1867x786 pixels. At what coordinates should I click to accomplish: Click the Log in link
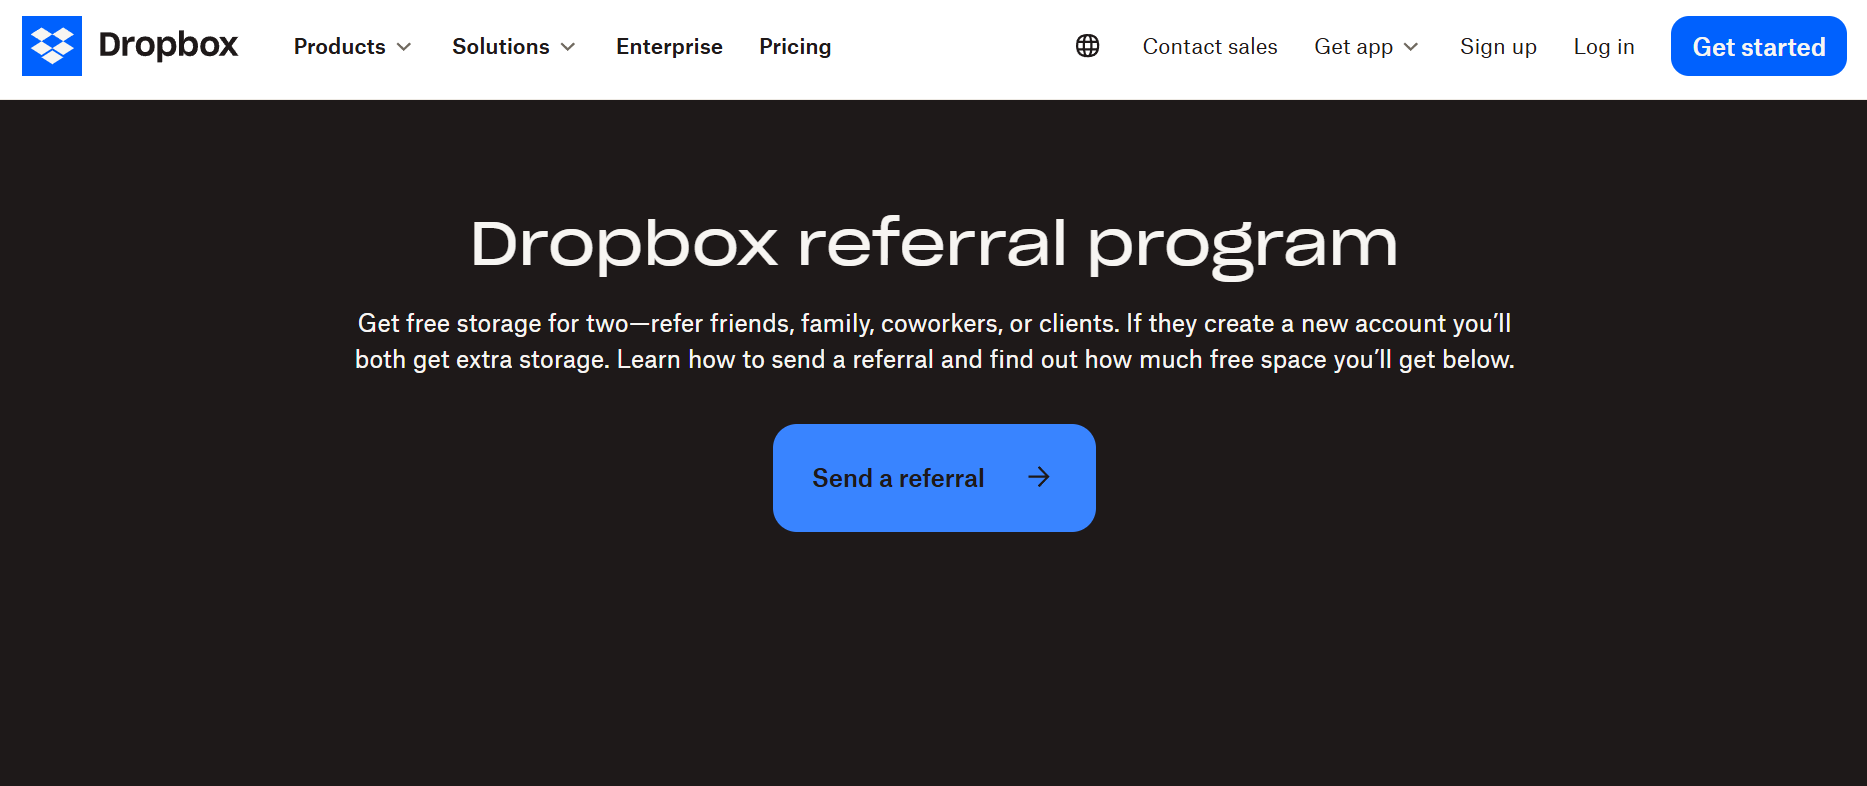[x=1604, y=47]
